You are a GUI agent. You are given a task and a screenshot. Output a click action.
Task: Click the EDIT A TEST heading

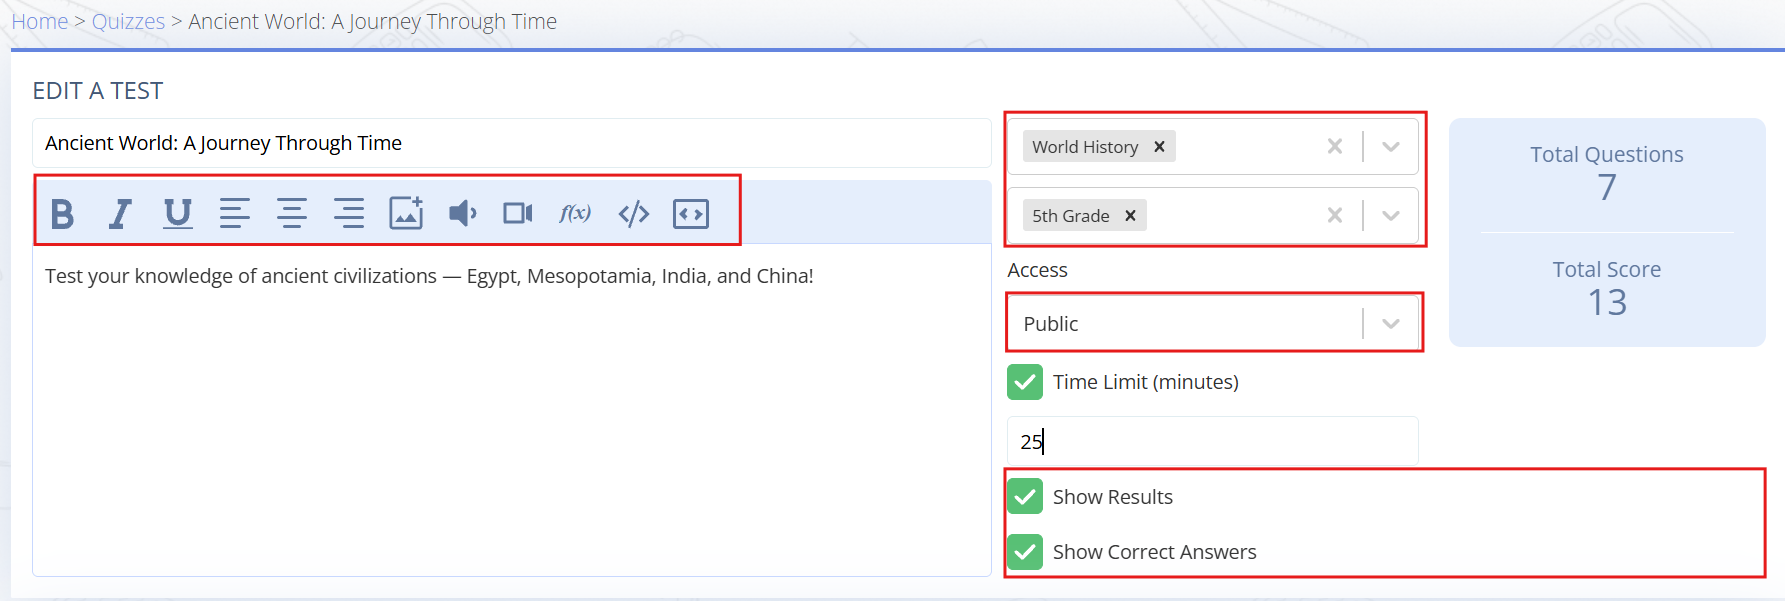(x=98, y=91)
